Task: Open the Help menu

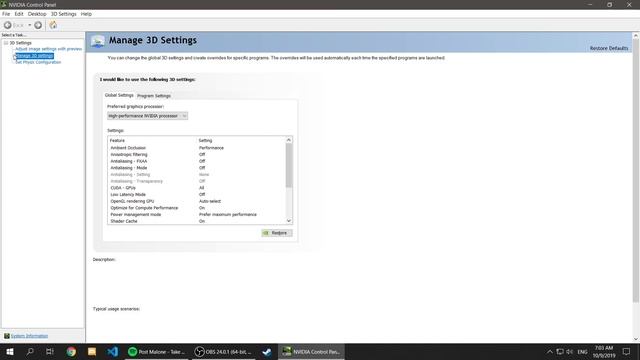Action: (86, 14)
